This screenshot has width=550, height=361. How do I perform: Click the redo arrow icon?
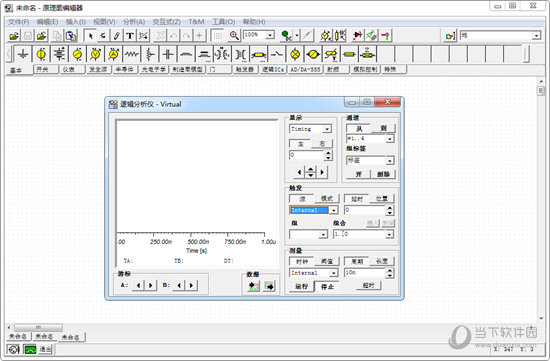[186, 36]
